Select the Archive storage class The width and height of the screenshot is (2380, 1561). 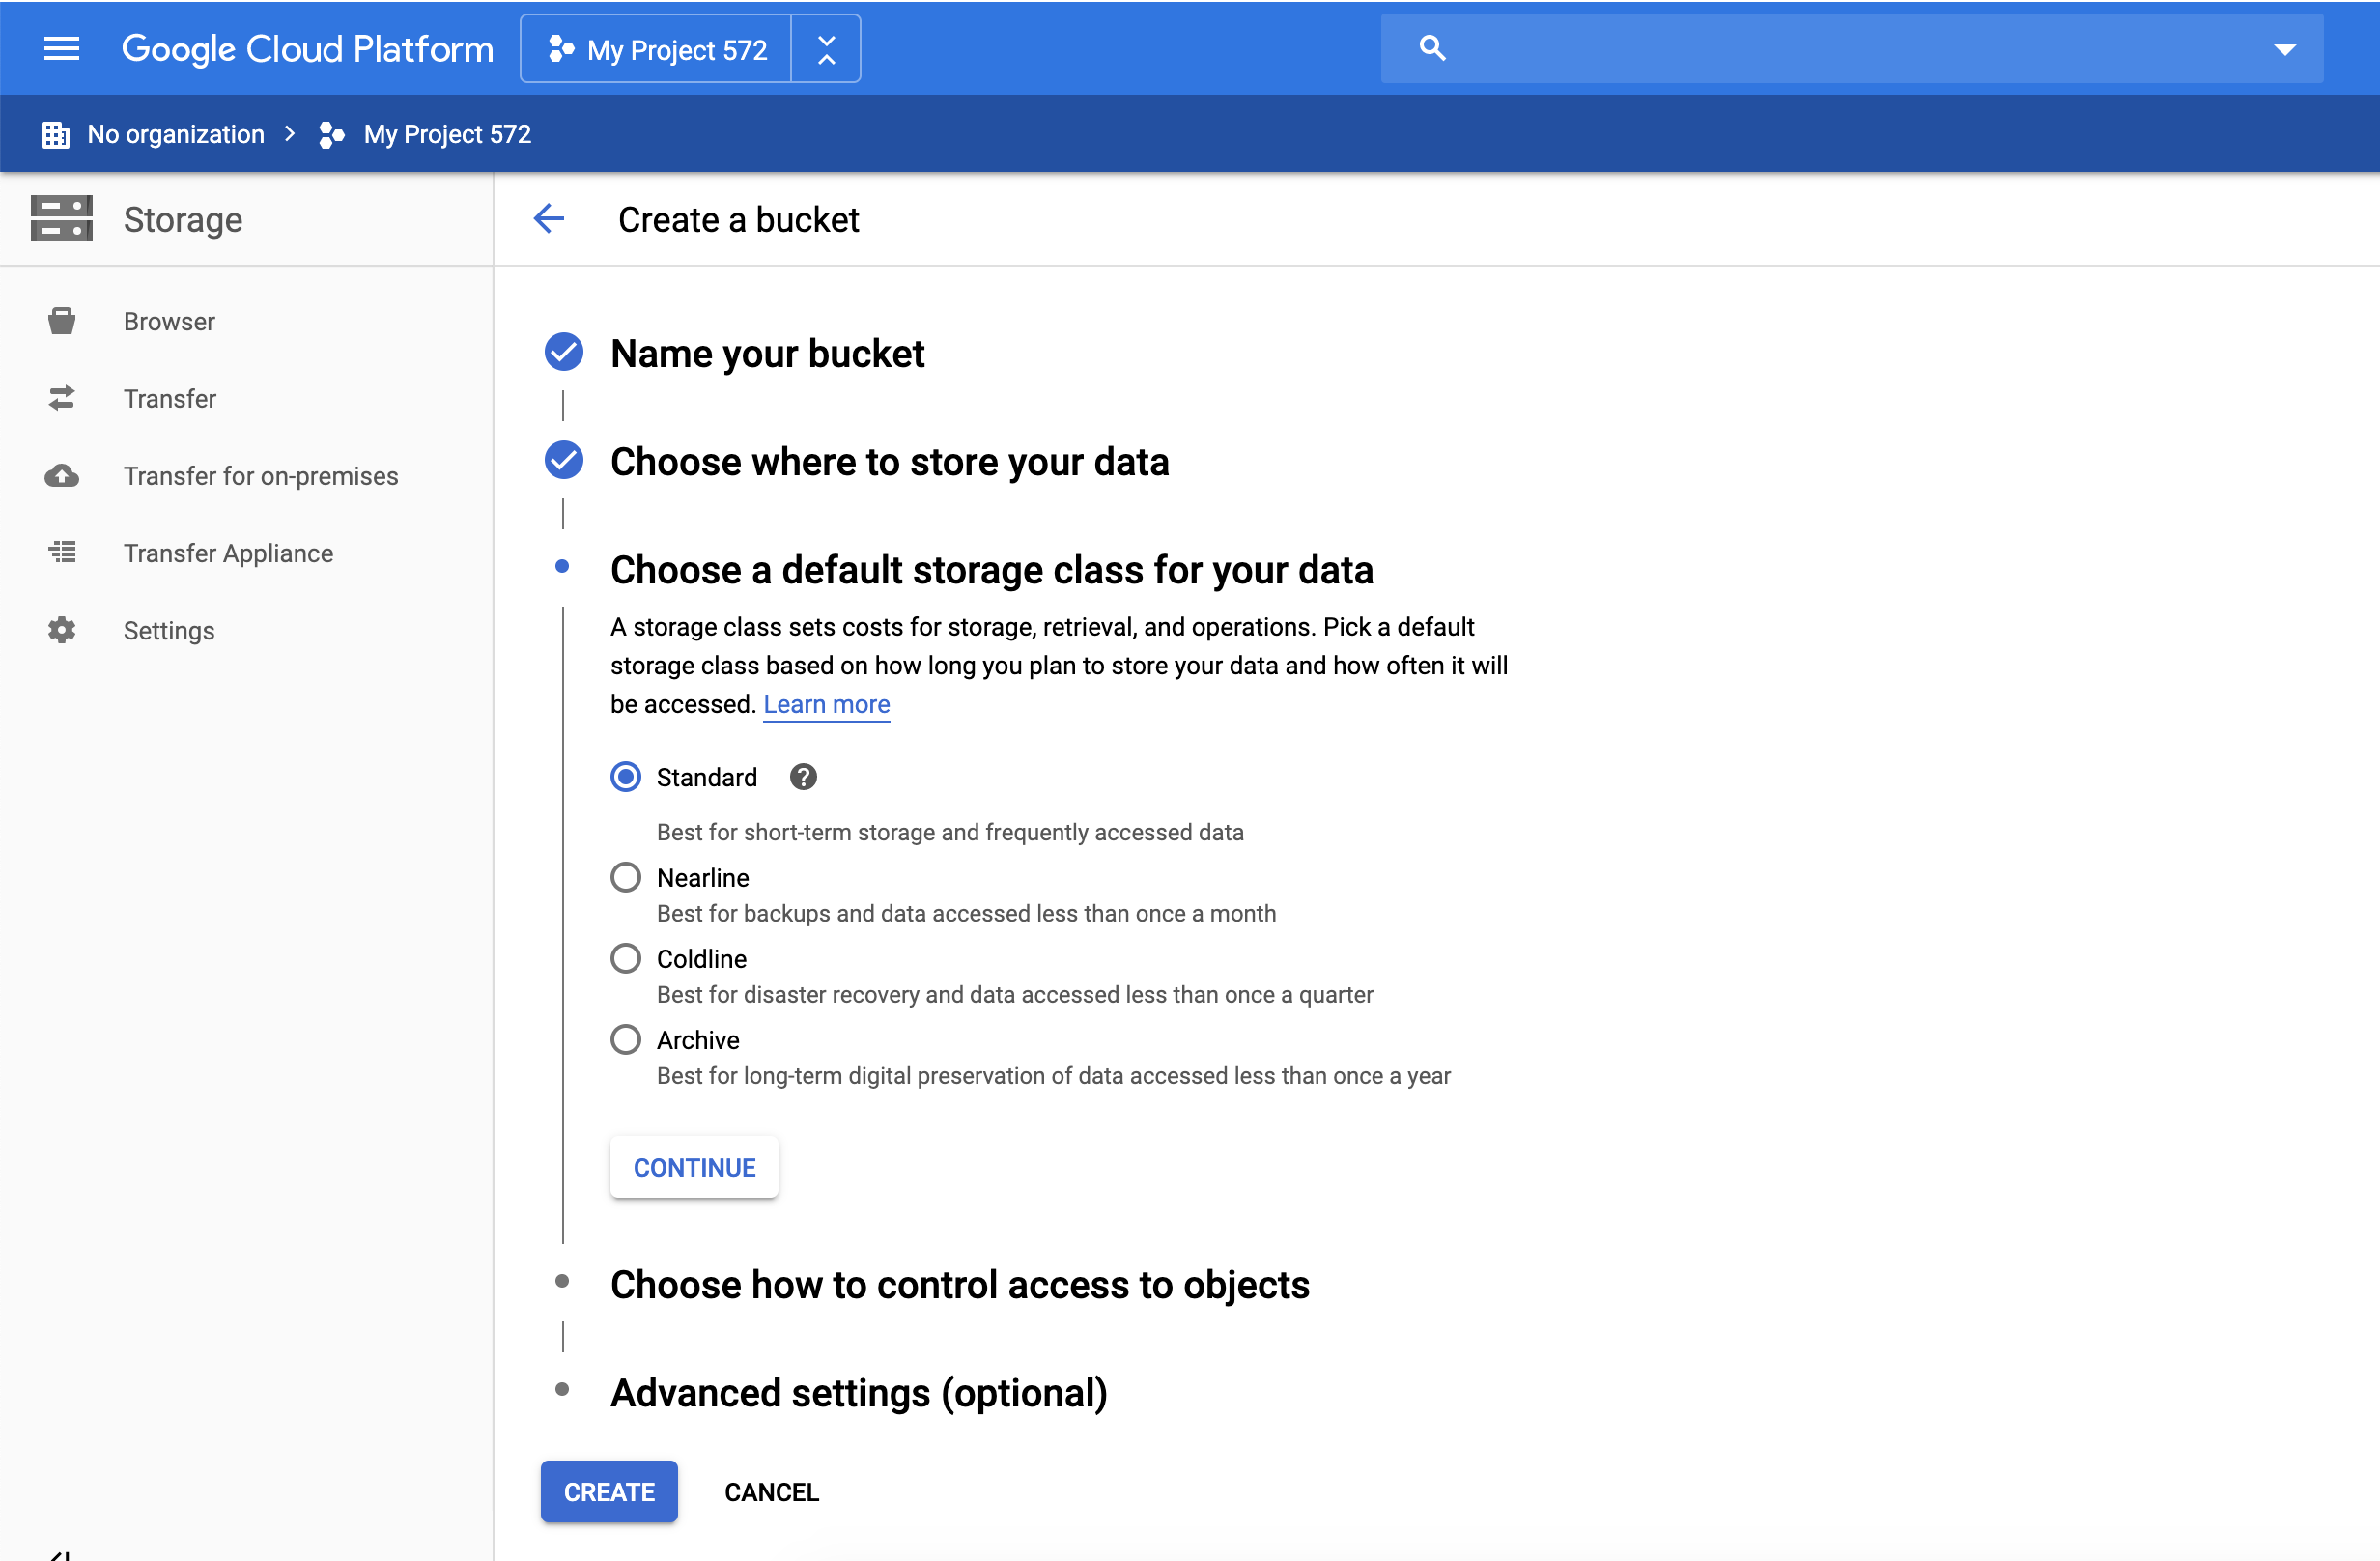626,1040
